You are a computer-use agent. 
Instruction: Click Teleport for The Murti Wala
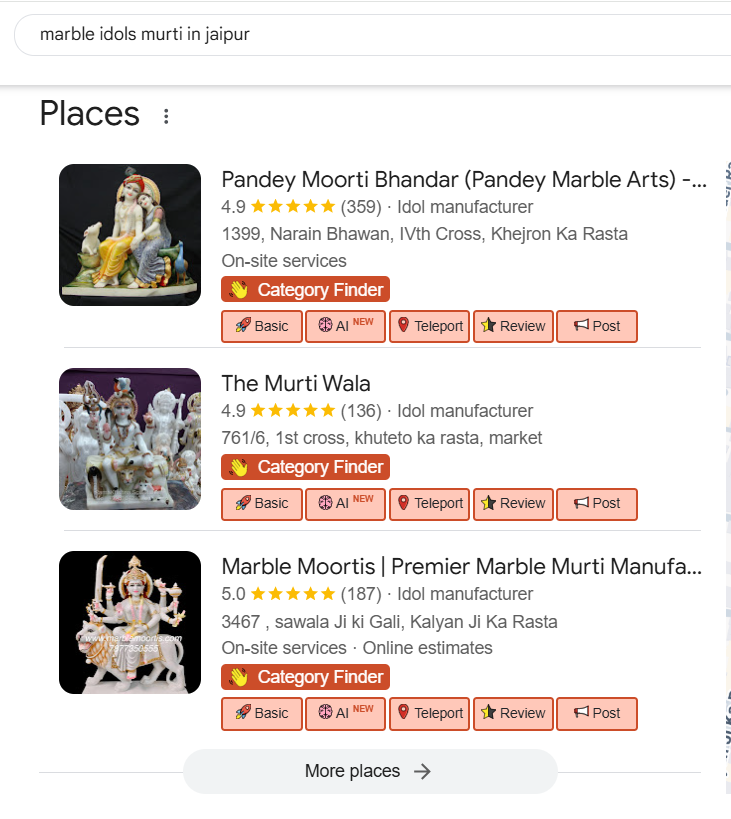tap(429, 503)
